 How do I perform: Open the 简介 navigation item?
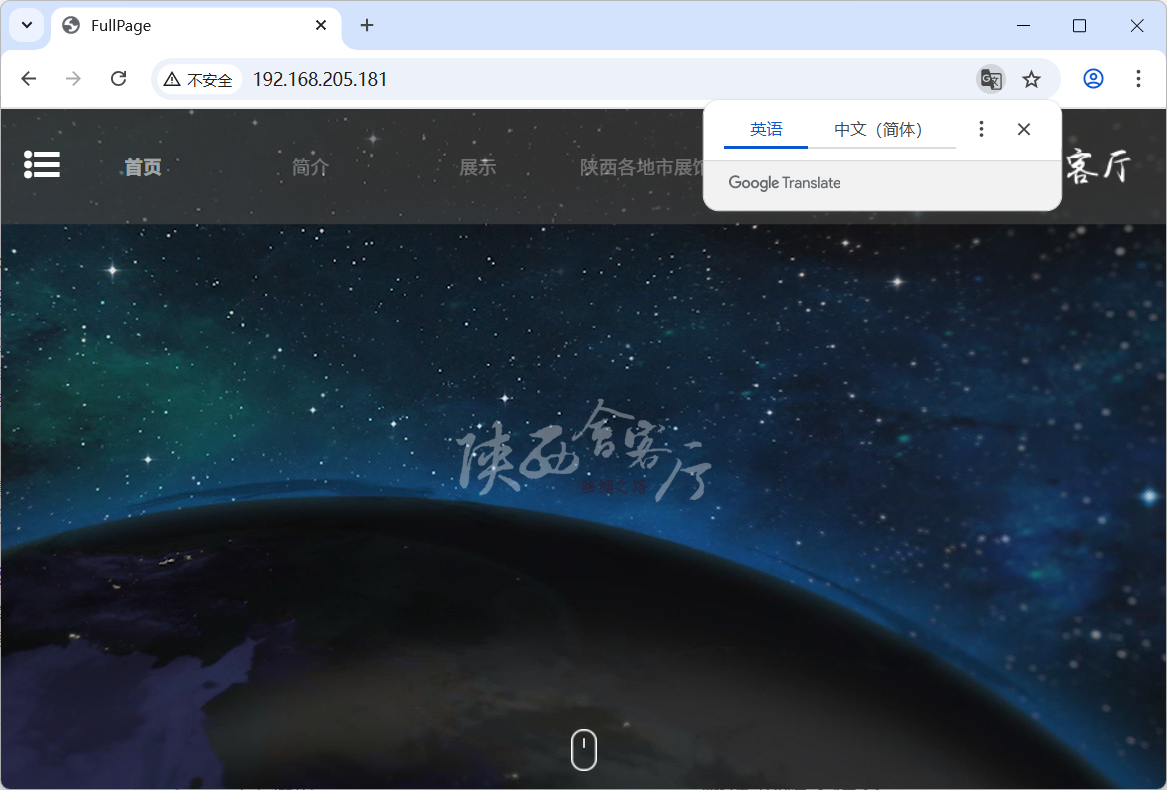coord(310,167)
